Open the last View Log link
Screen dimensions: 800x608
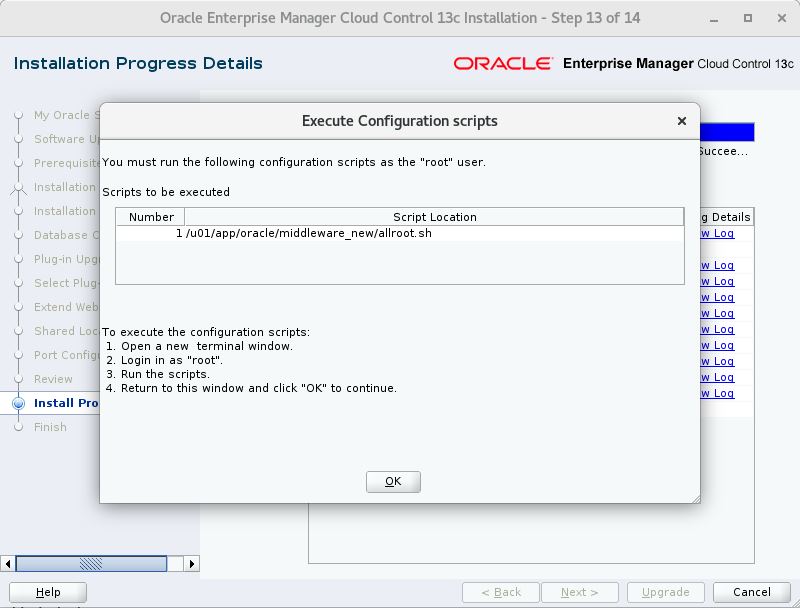point(717,393)
